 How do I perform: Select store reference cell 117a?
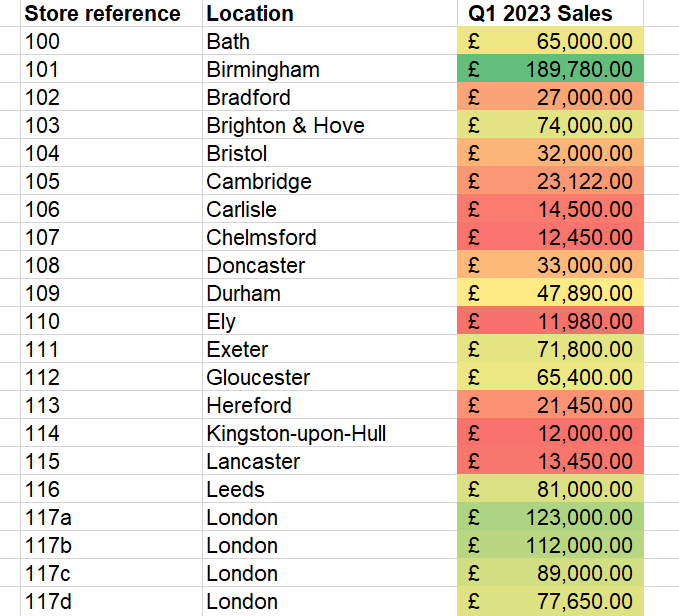pyautogui.click(x=46, y=518)
